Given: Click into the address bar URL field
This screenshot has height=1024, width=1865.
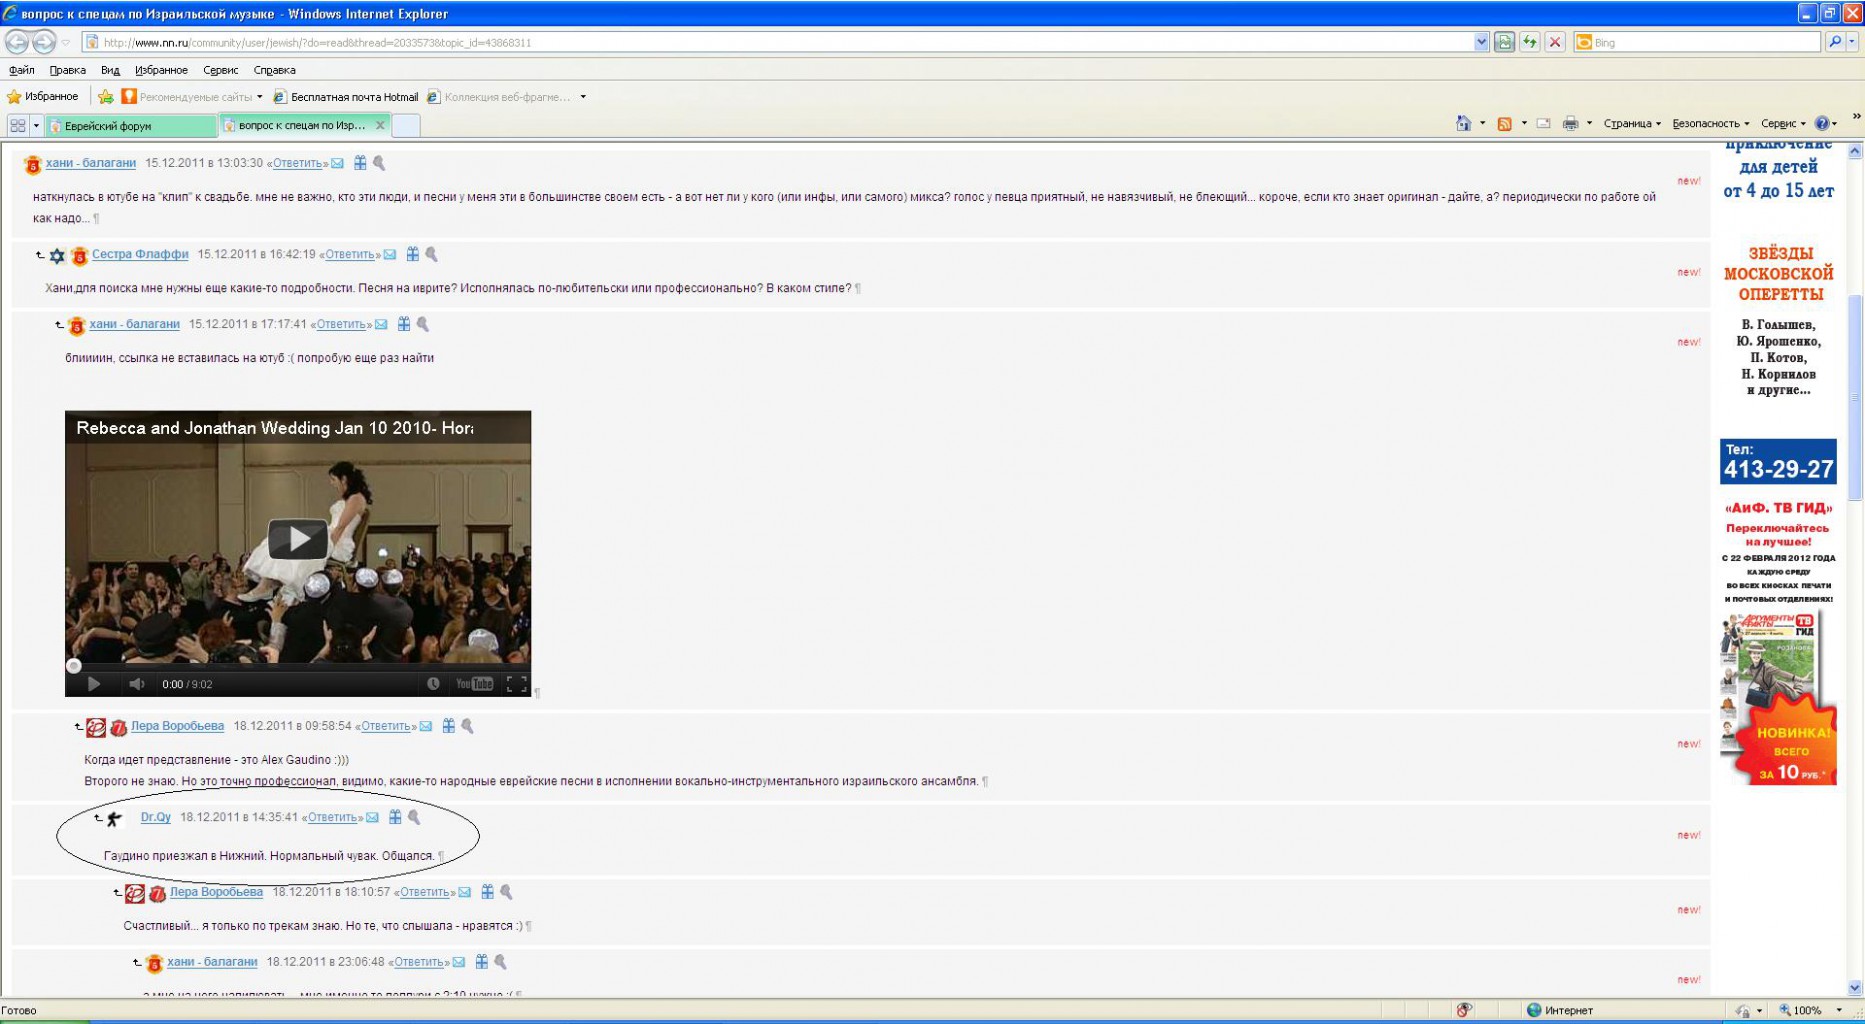Looking at the screenshot, I should (780, 42).
